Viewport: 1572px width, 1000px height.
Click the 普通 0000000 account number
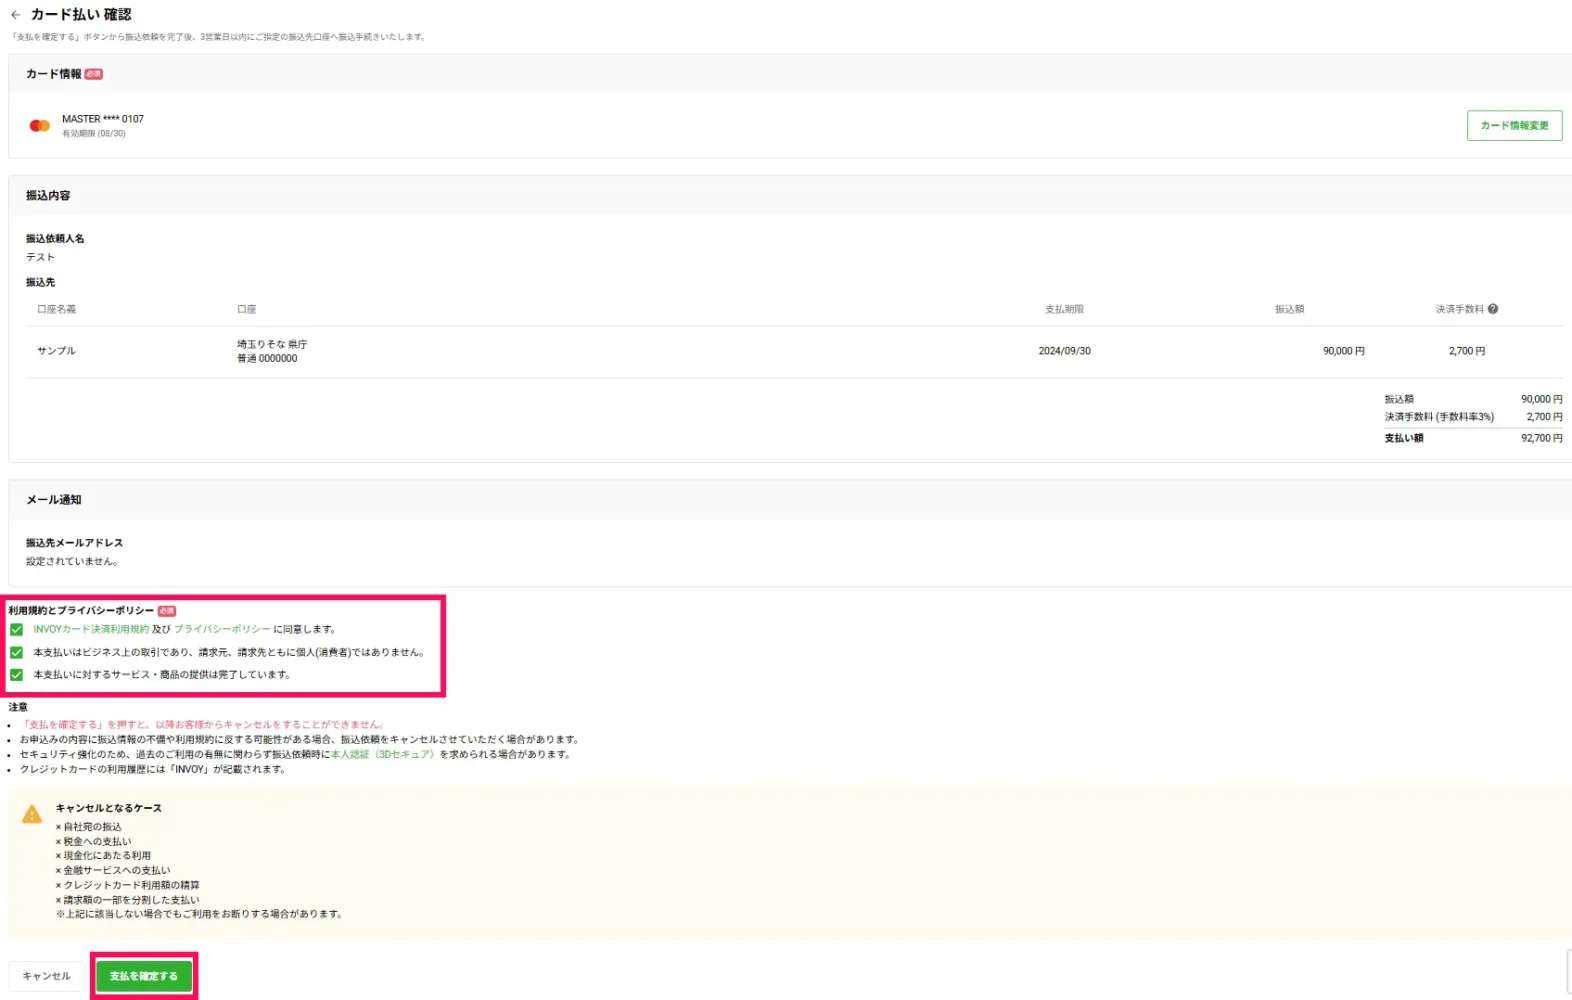tap(267, 358)
